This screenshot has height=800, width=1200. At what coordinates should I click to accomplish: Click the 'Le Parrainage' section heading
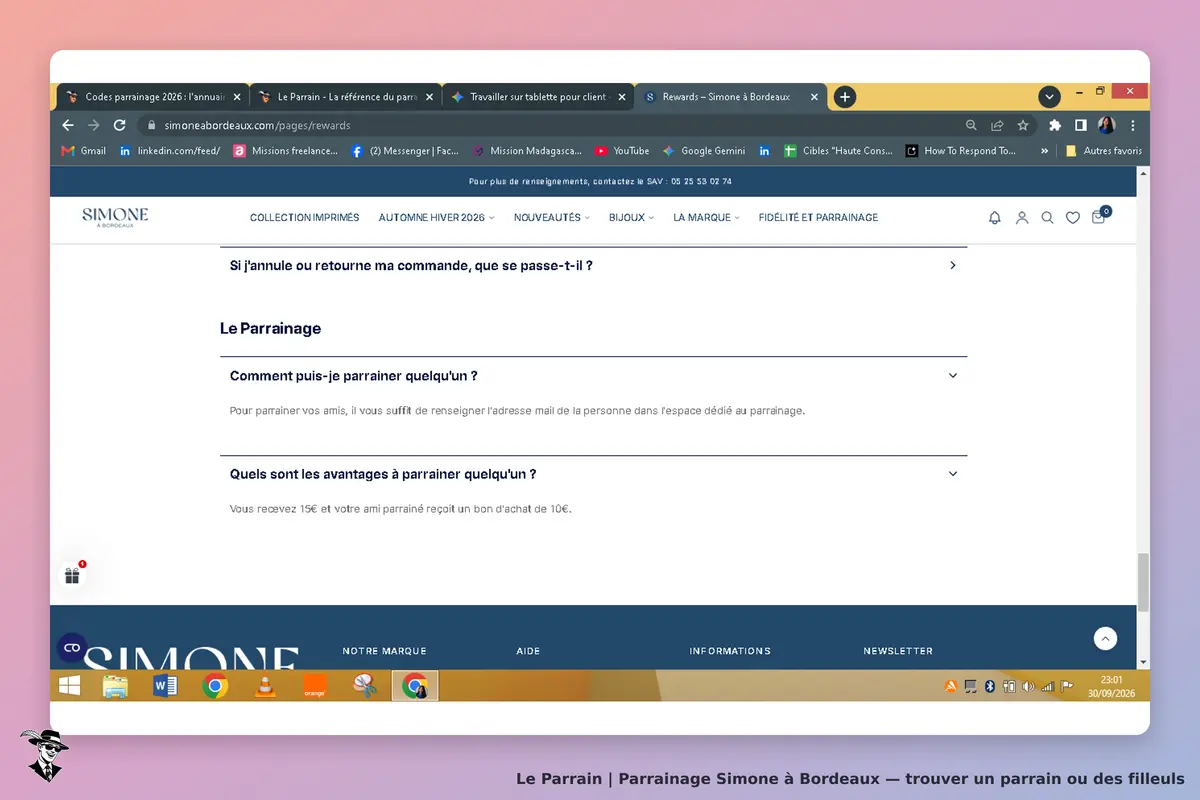[x=270, y=328]
